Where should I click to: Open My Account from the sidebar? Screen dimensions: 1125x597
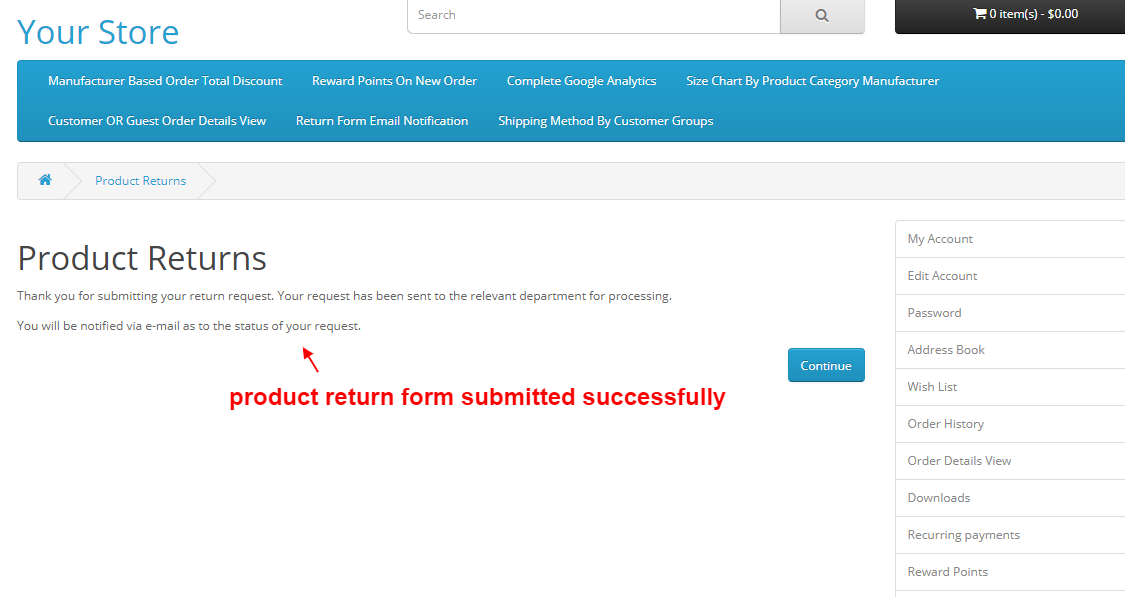click(940, 238)
